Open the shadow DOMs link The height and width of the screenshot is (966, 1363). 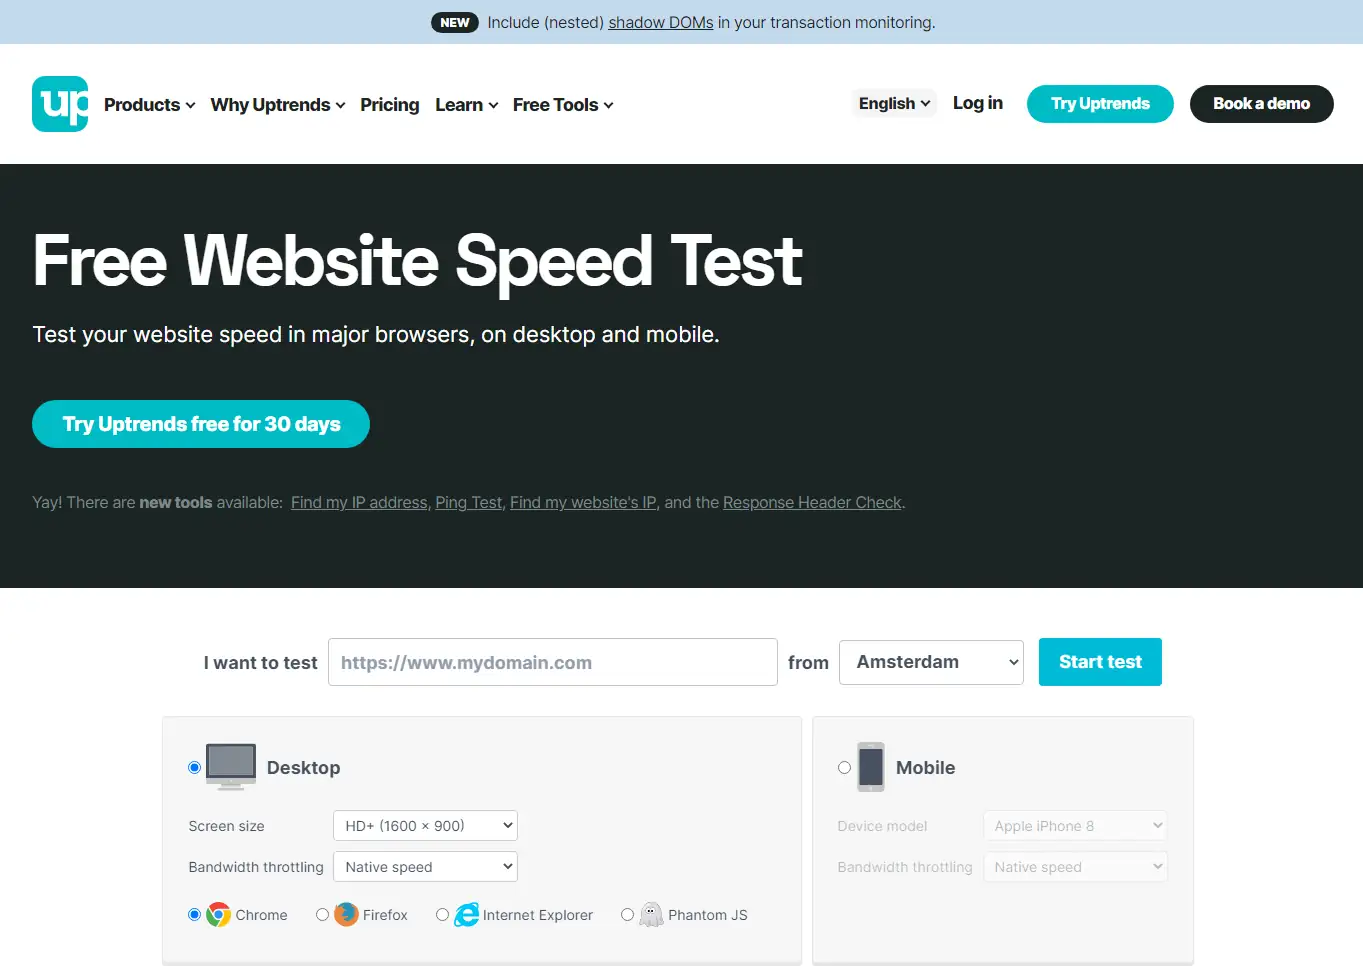pyautogui.click(x=661, y=22)
